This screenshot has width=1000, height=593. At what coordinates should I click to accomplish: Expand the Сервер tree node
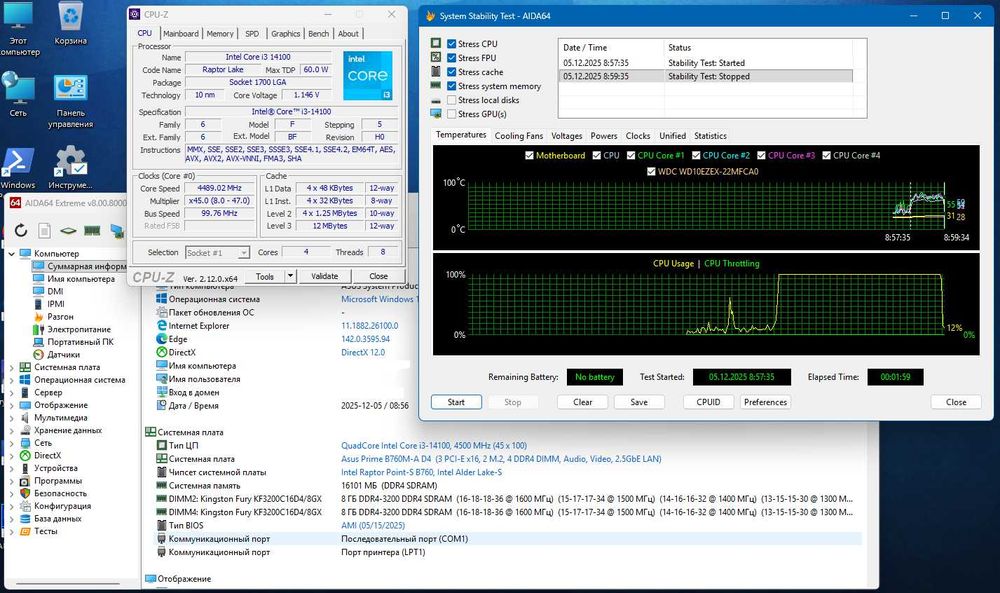tap(11, 392)
